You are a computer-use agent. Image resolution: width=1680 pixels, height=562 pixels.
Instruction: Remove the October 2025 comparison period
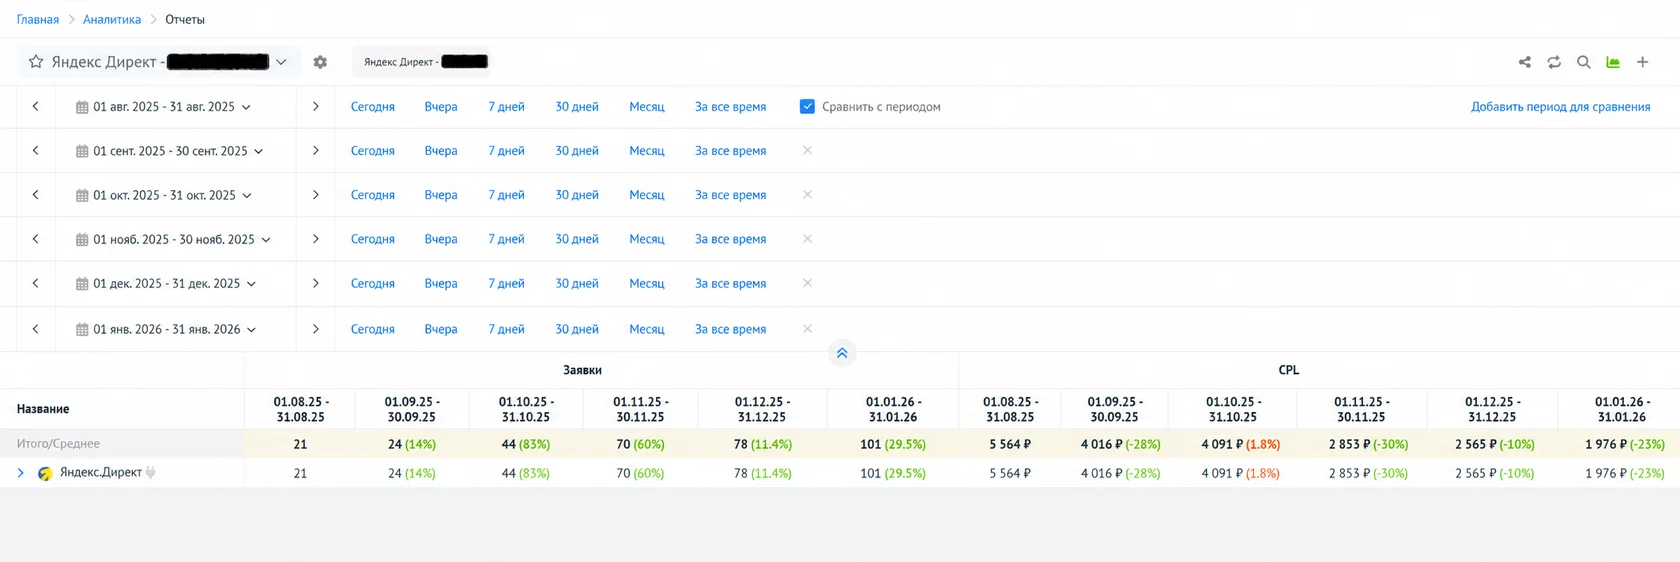pyautogui.click(x=807, y=194)
